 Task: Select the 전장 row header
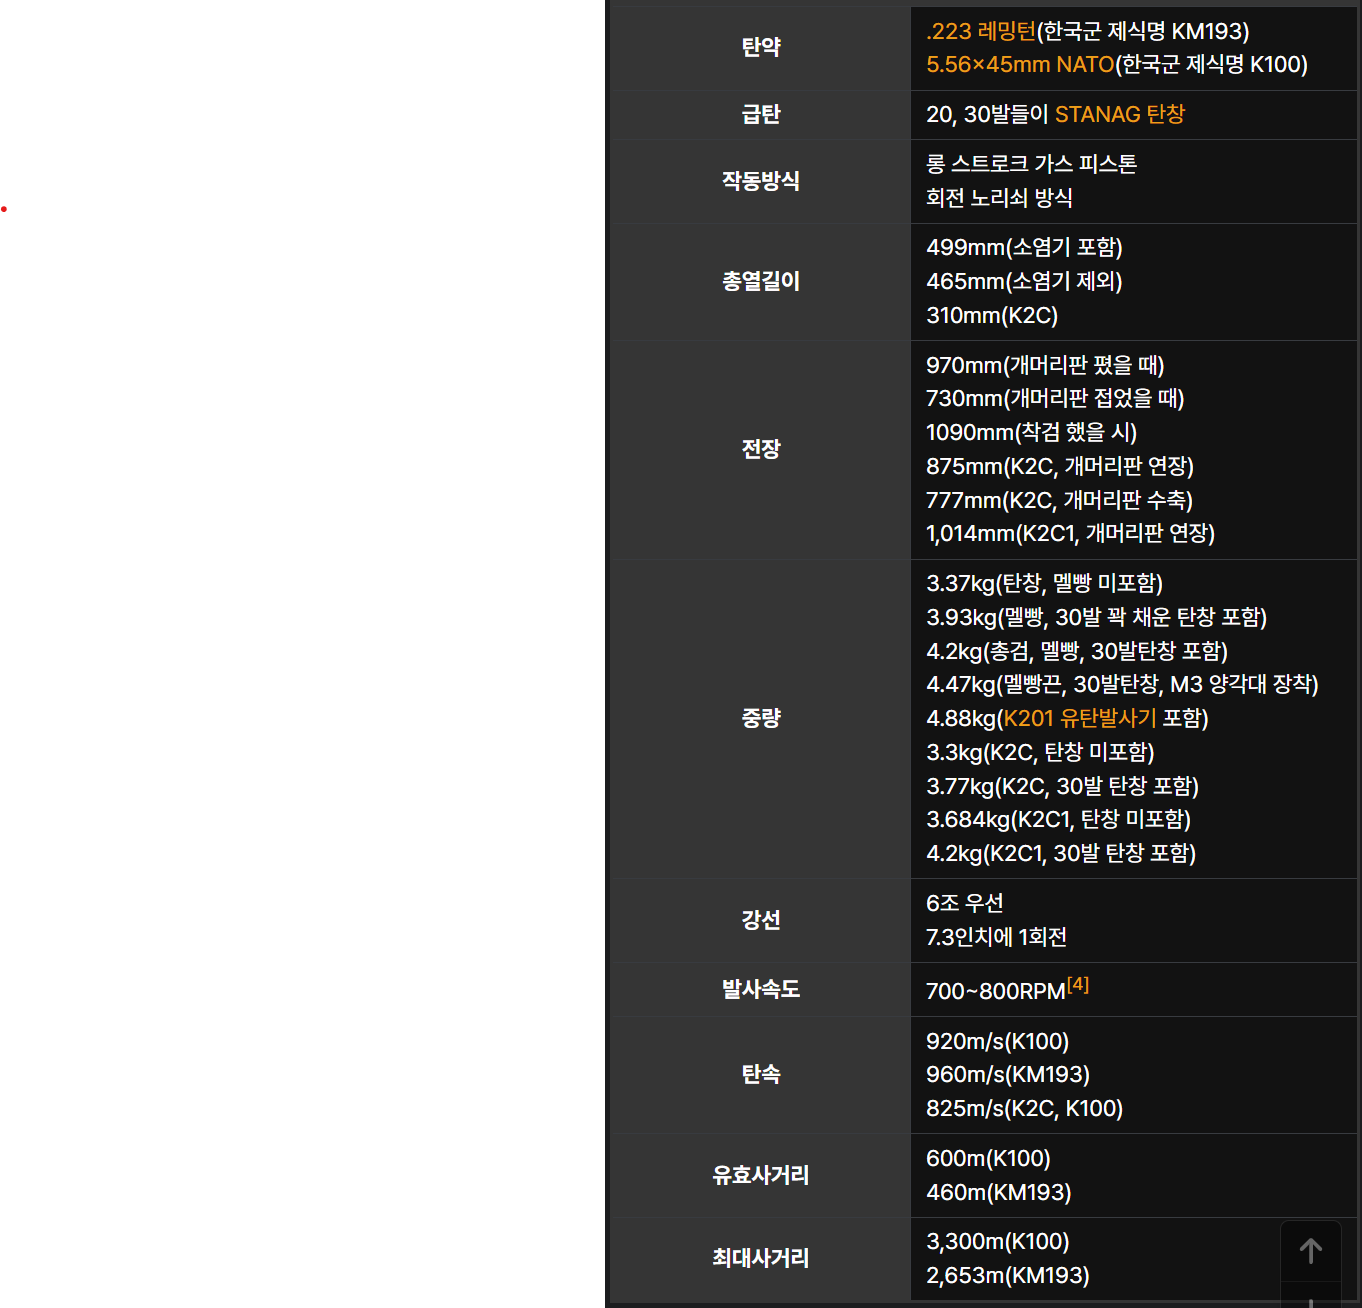[761, 450]
